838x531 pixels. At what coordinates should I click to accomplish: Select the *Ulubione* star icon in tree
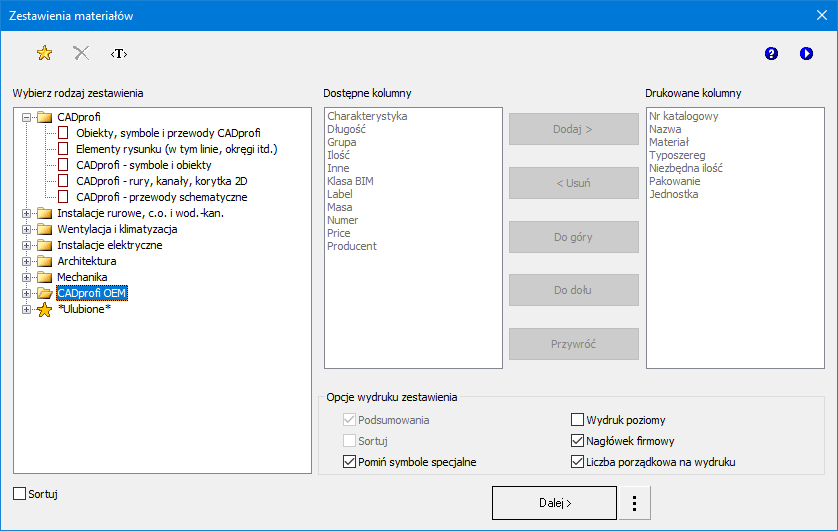pyautogui.click(x=44, y=310)
